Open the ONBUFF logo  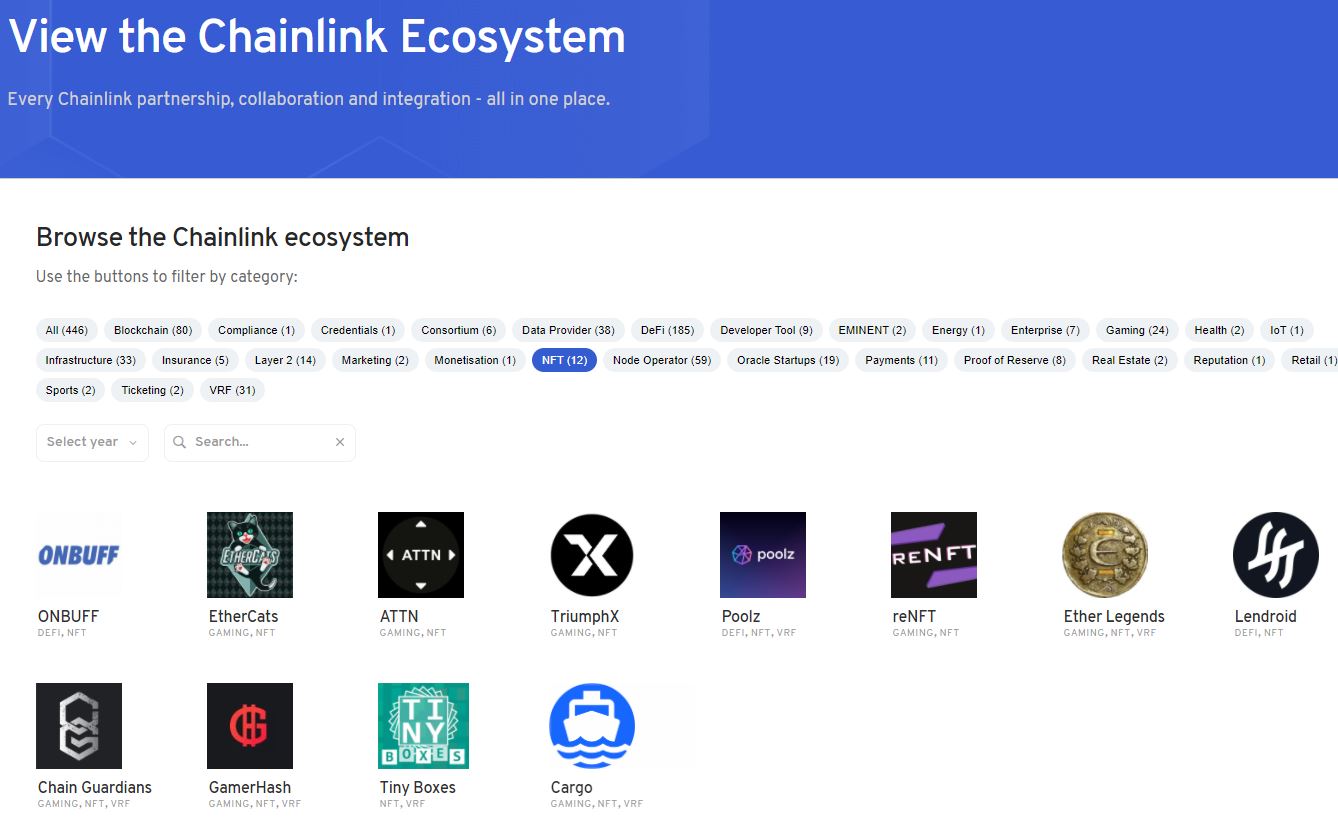pyautogui.click(x=79, y=555)
